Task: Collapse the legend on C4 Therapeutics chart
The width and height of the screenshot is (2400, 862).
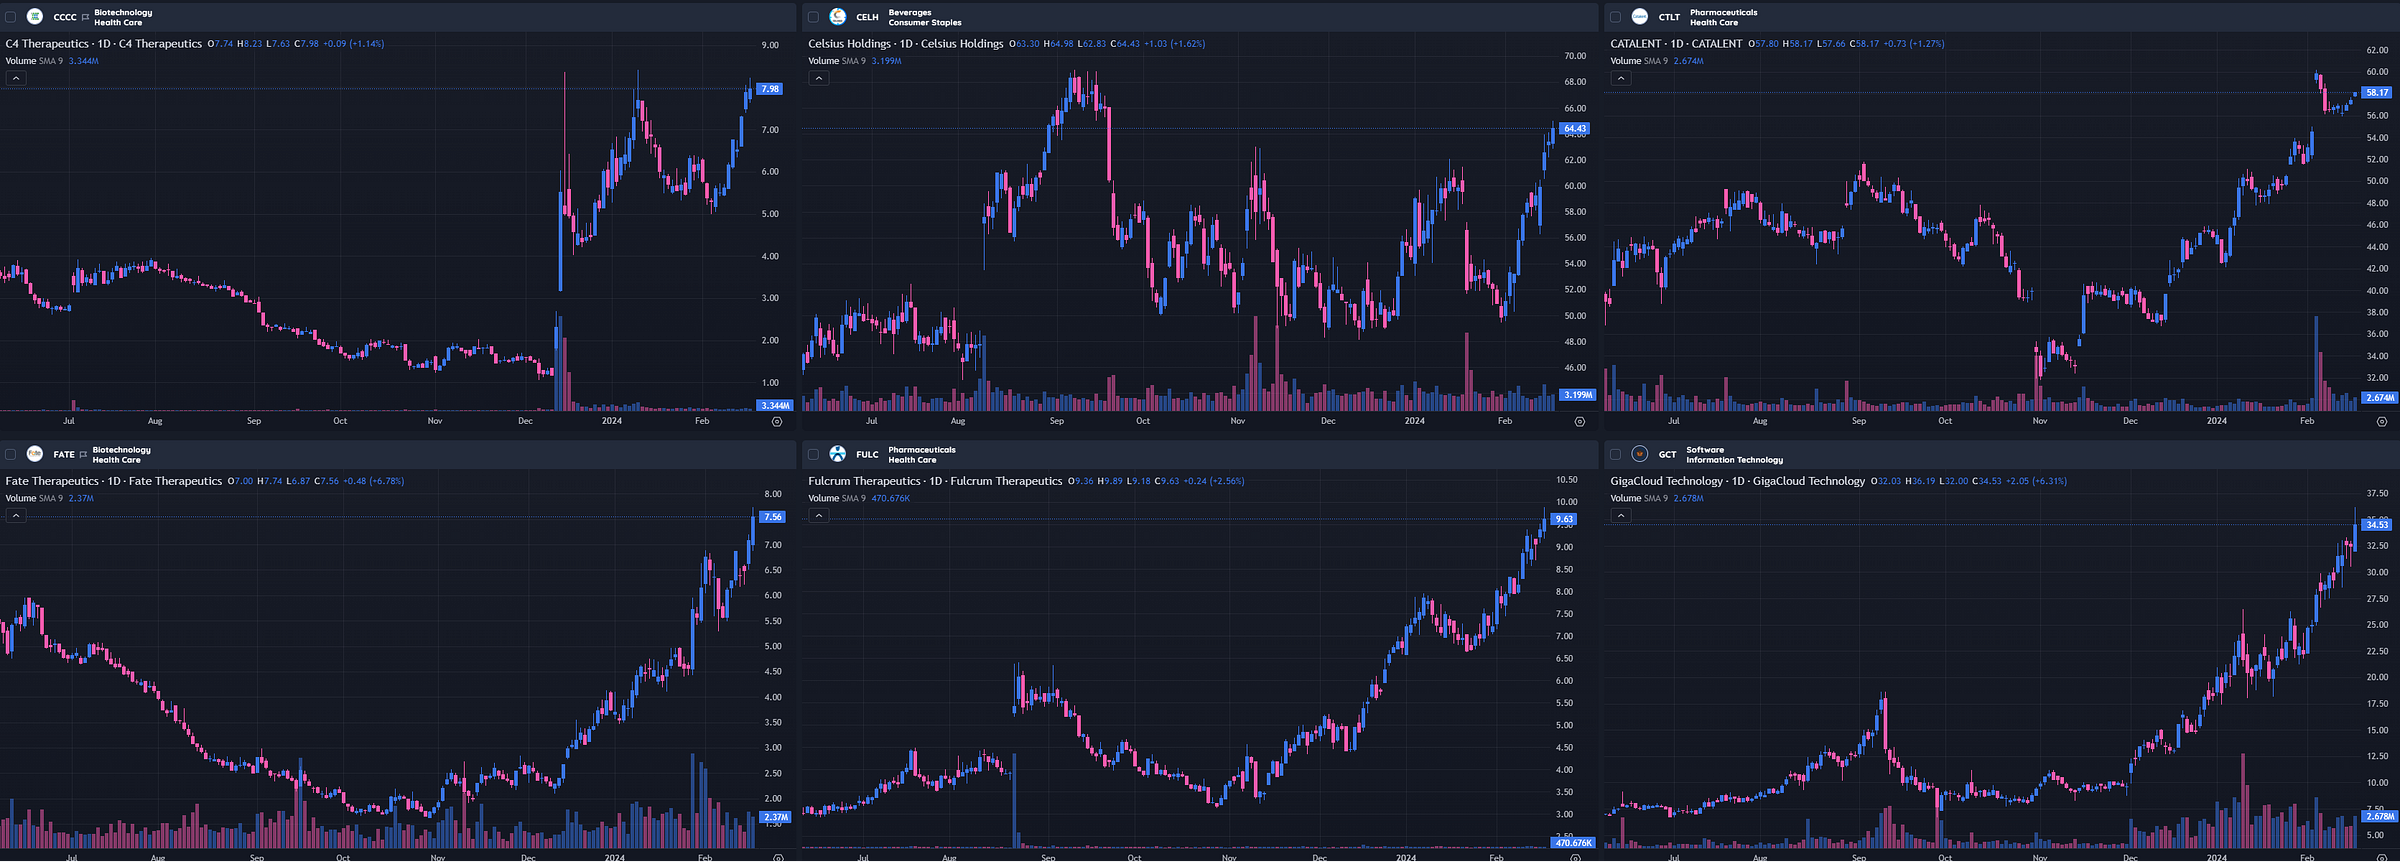Action: (17, 78)
